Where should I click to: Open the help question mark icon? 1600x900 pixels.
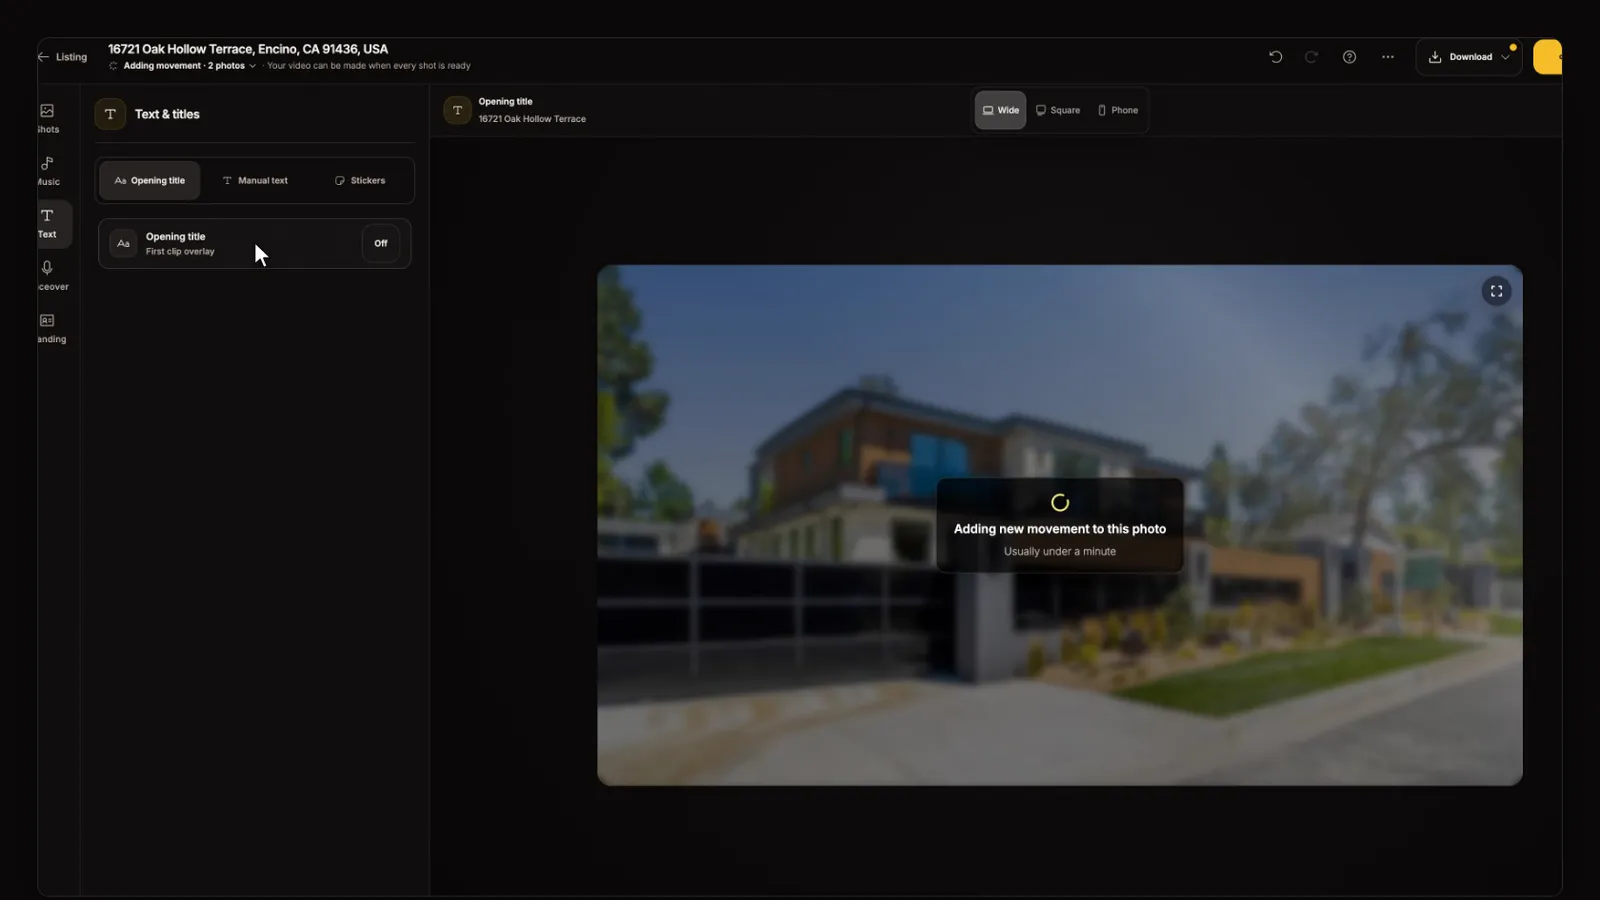(1349, 57)
